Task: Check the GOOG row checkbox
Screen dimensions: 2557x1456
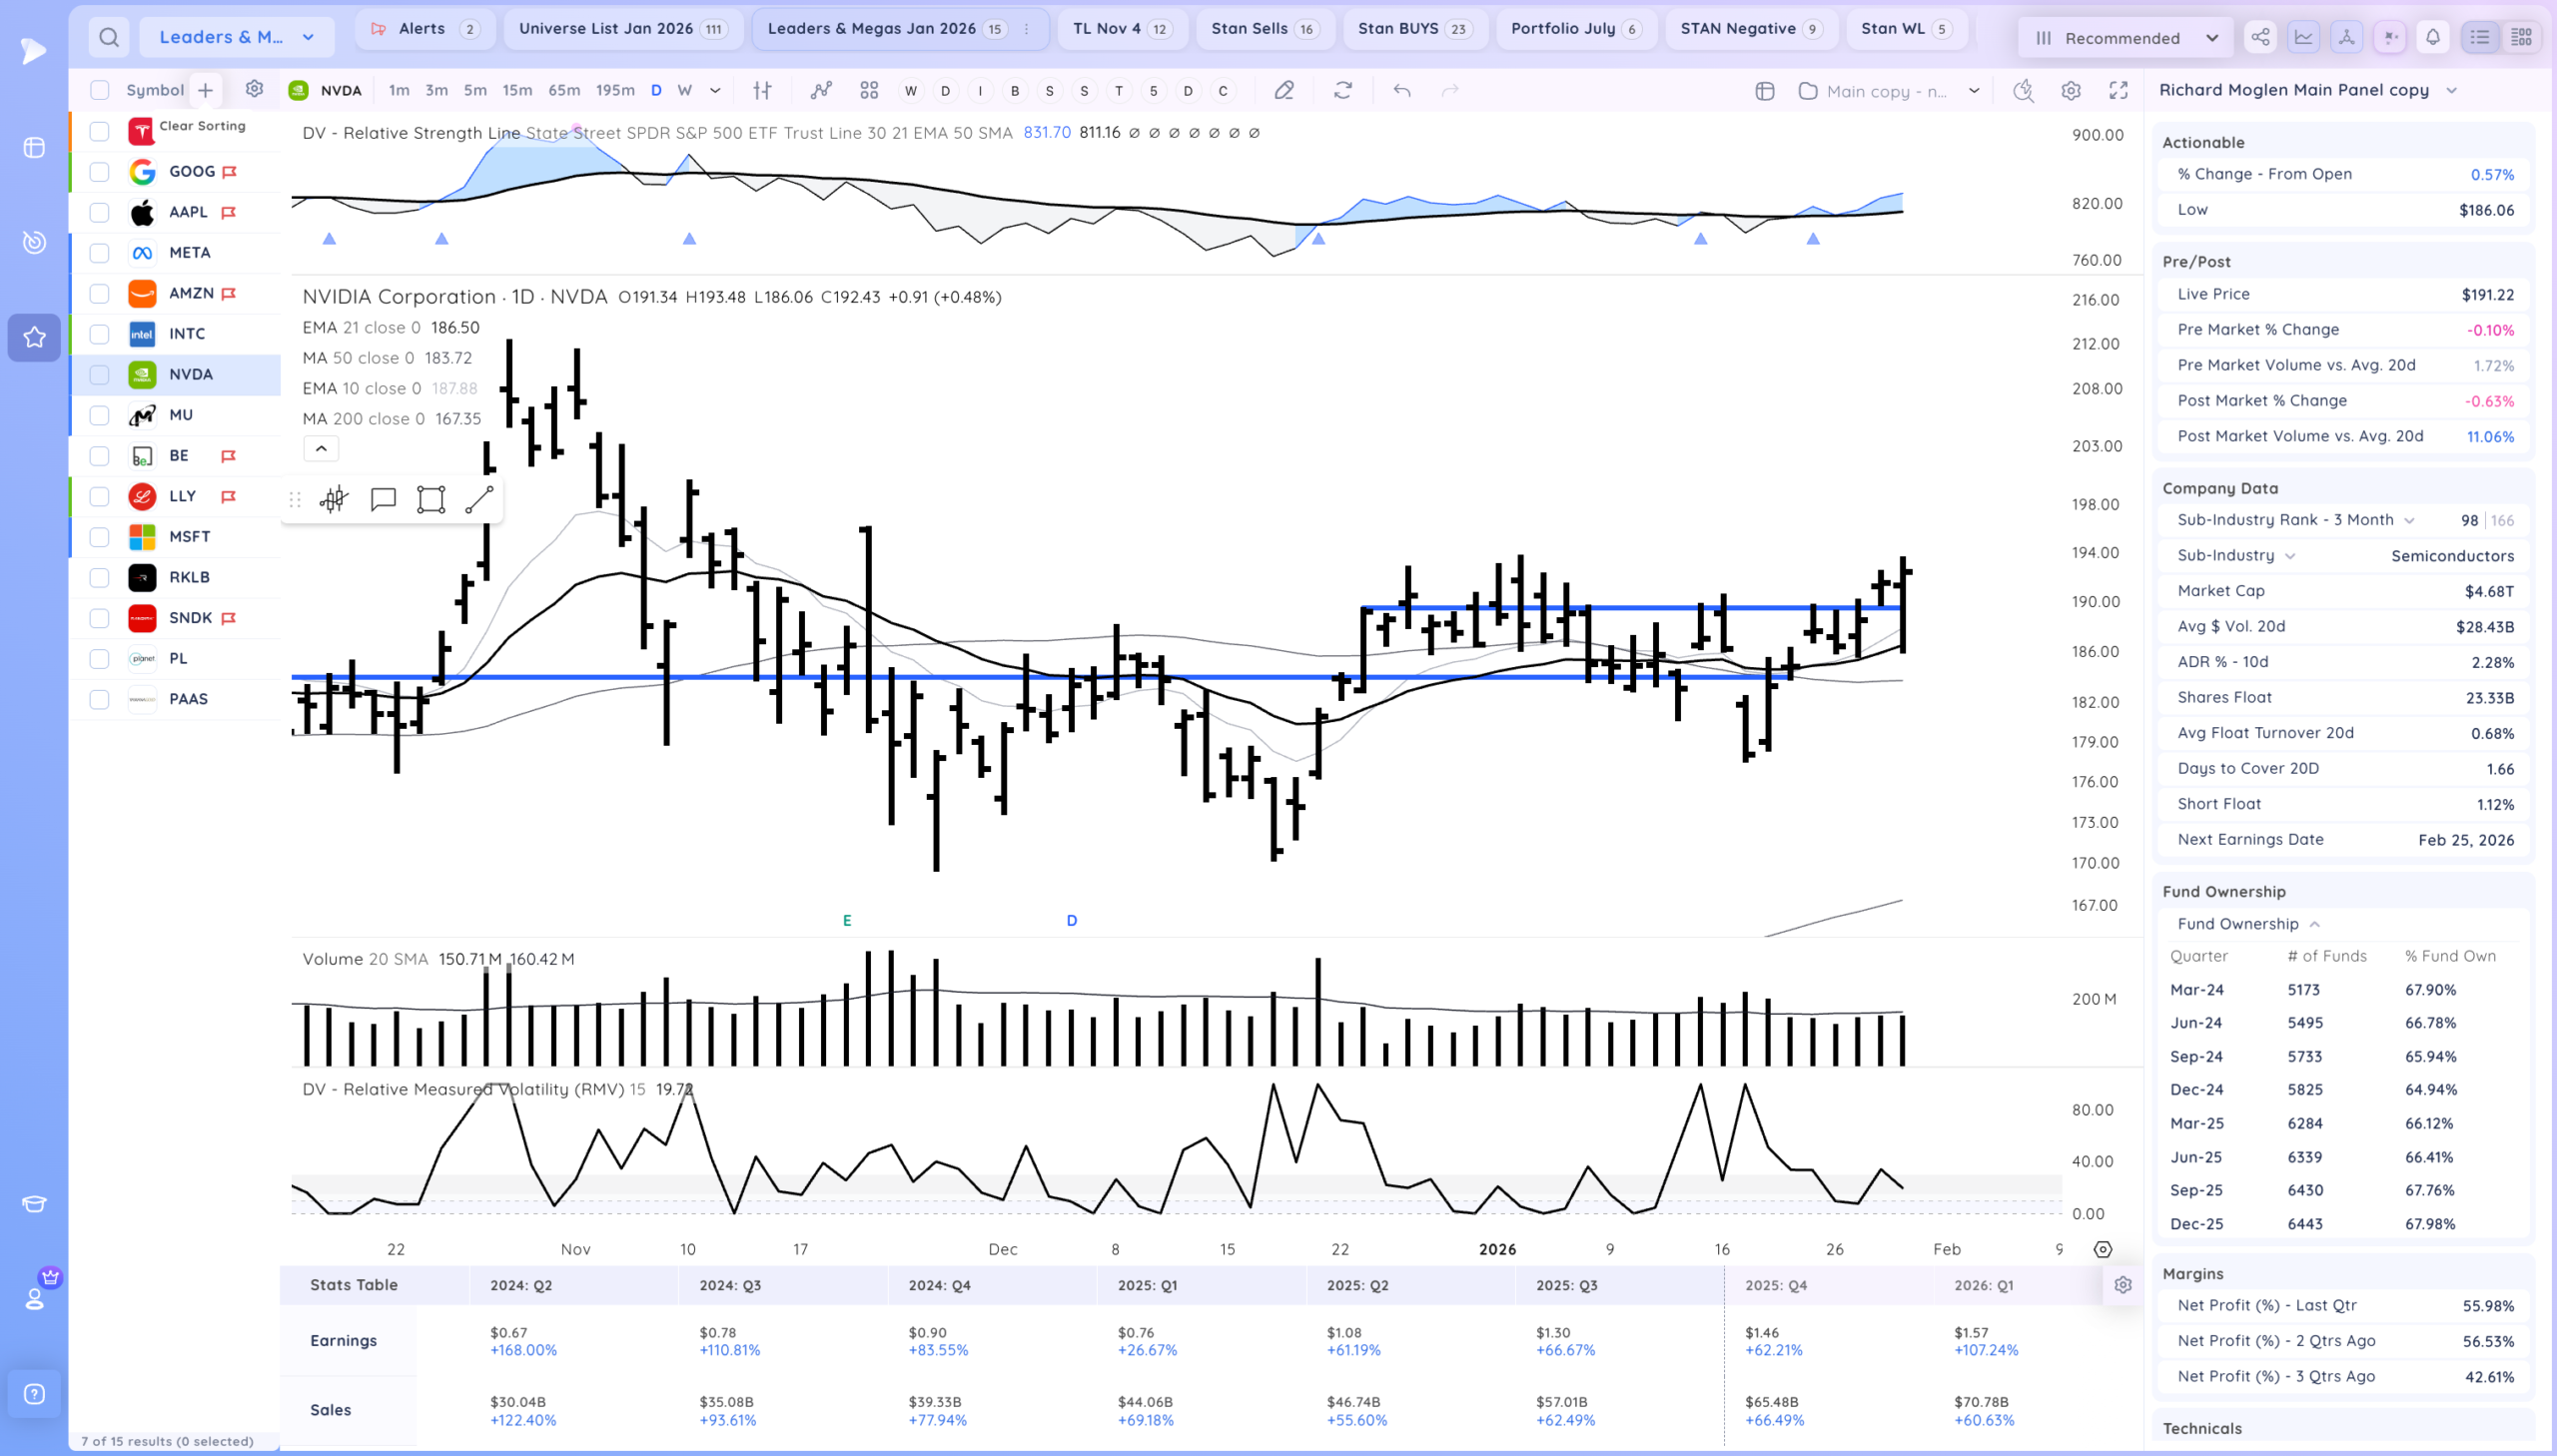Action: (99, 172)
